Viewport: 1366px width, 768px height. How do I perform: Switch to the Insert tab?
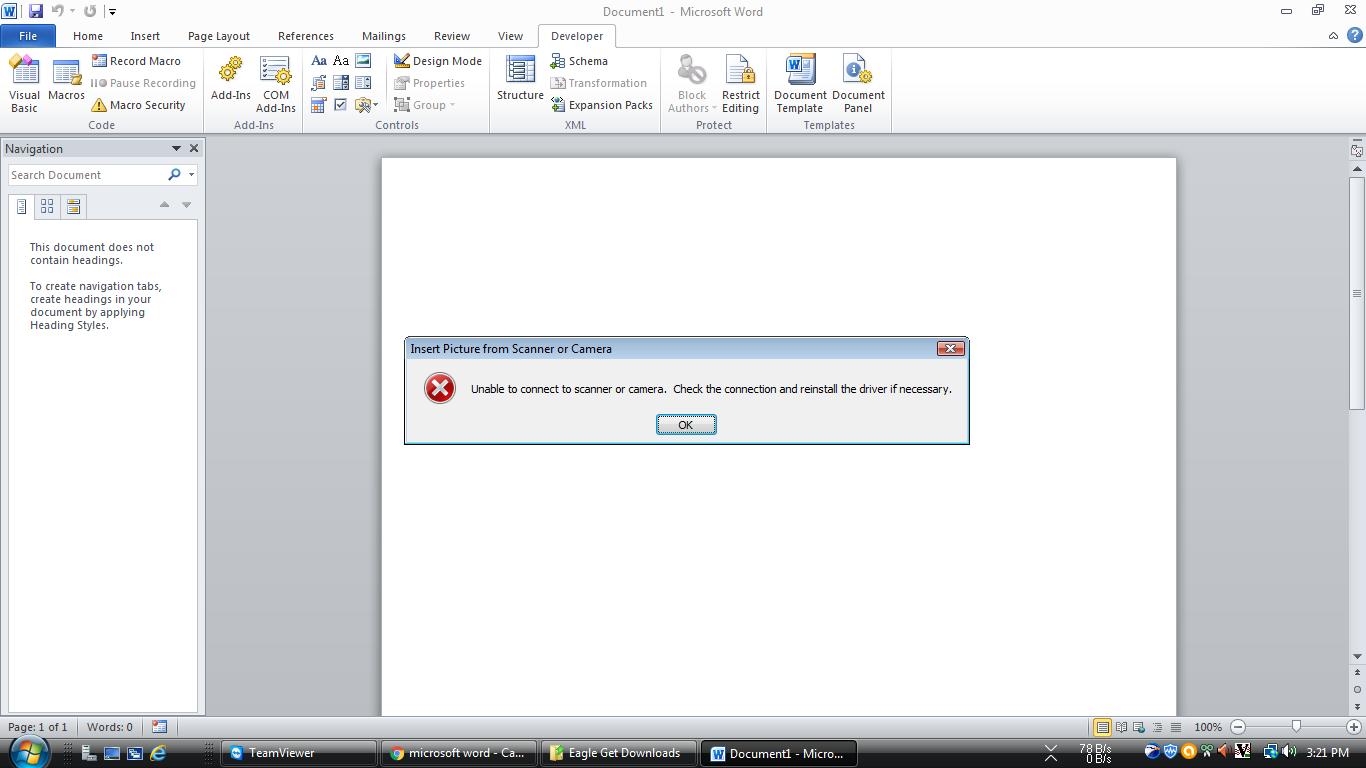coord(145,36)
